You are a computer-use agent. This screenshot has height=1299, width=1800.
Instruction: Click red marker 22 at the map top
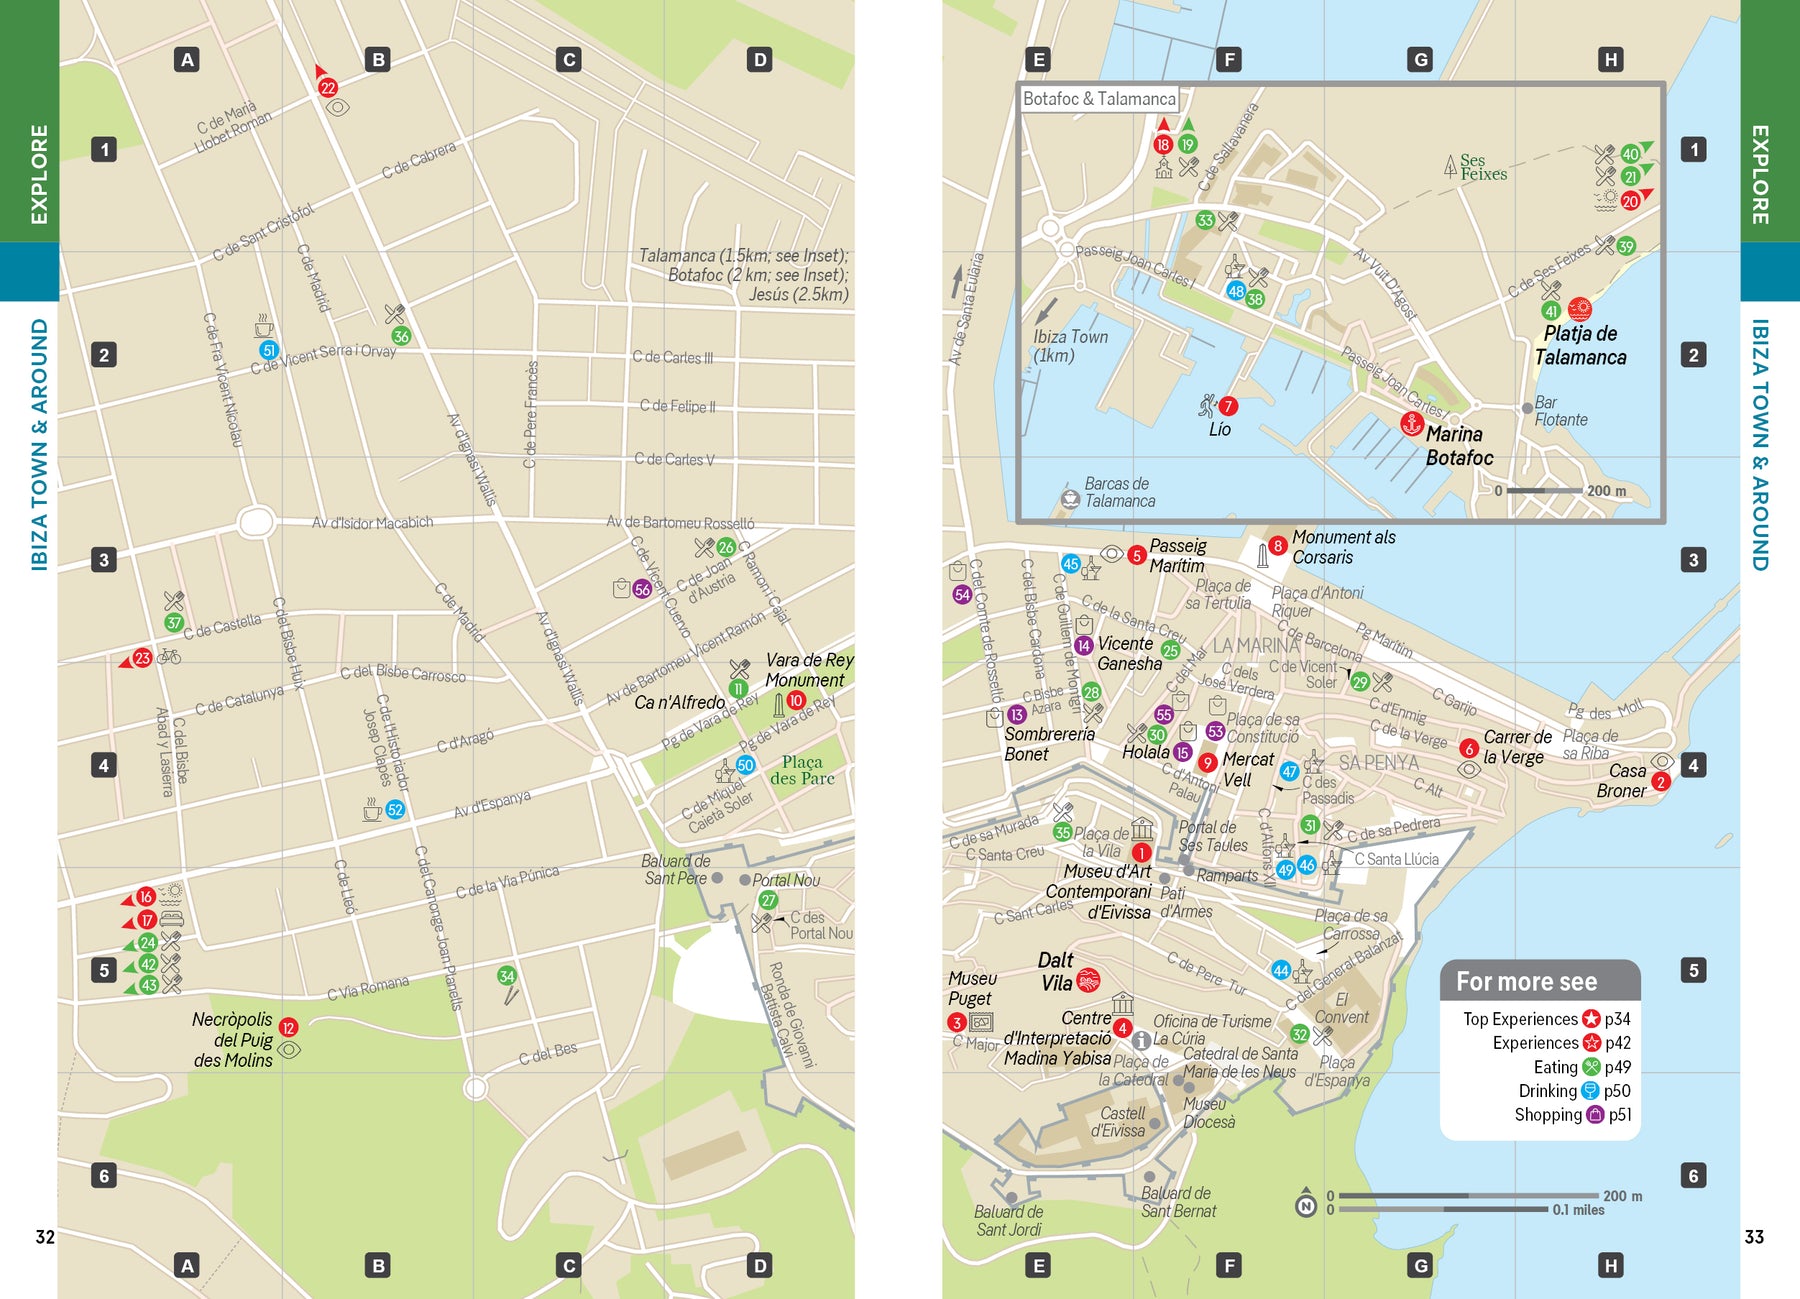point(328,88)
